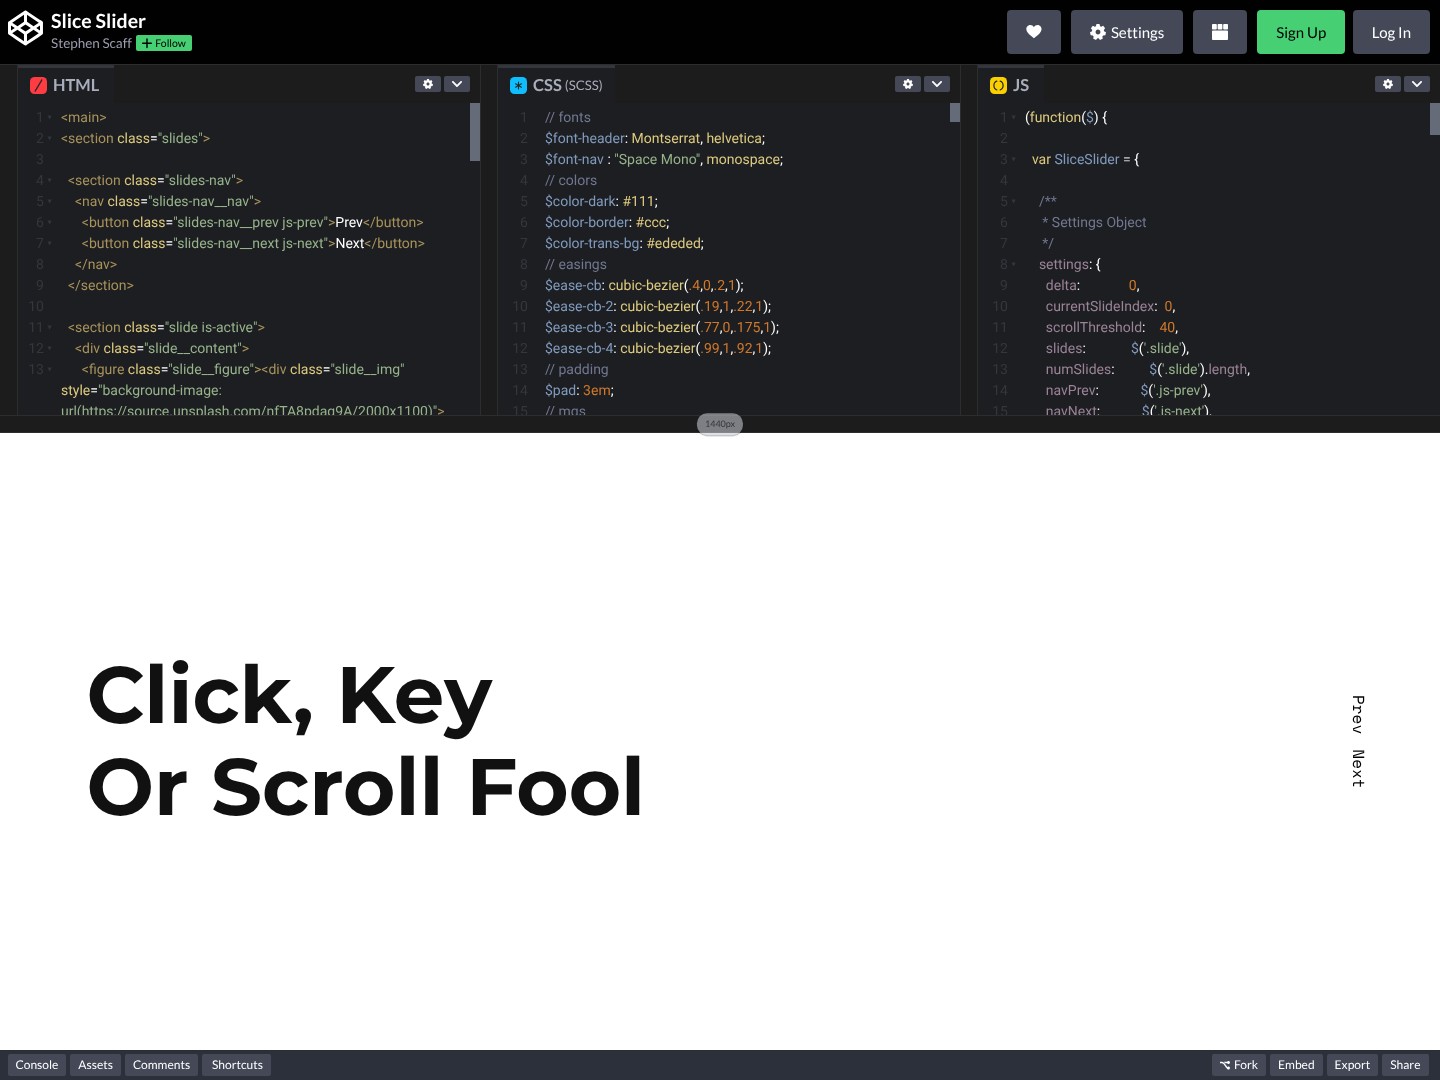This screenshot has width=1440, height=1080.
Task: Click the Log In button
Action: [1390, 32]
